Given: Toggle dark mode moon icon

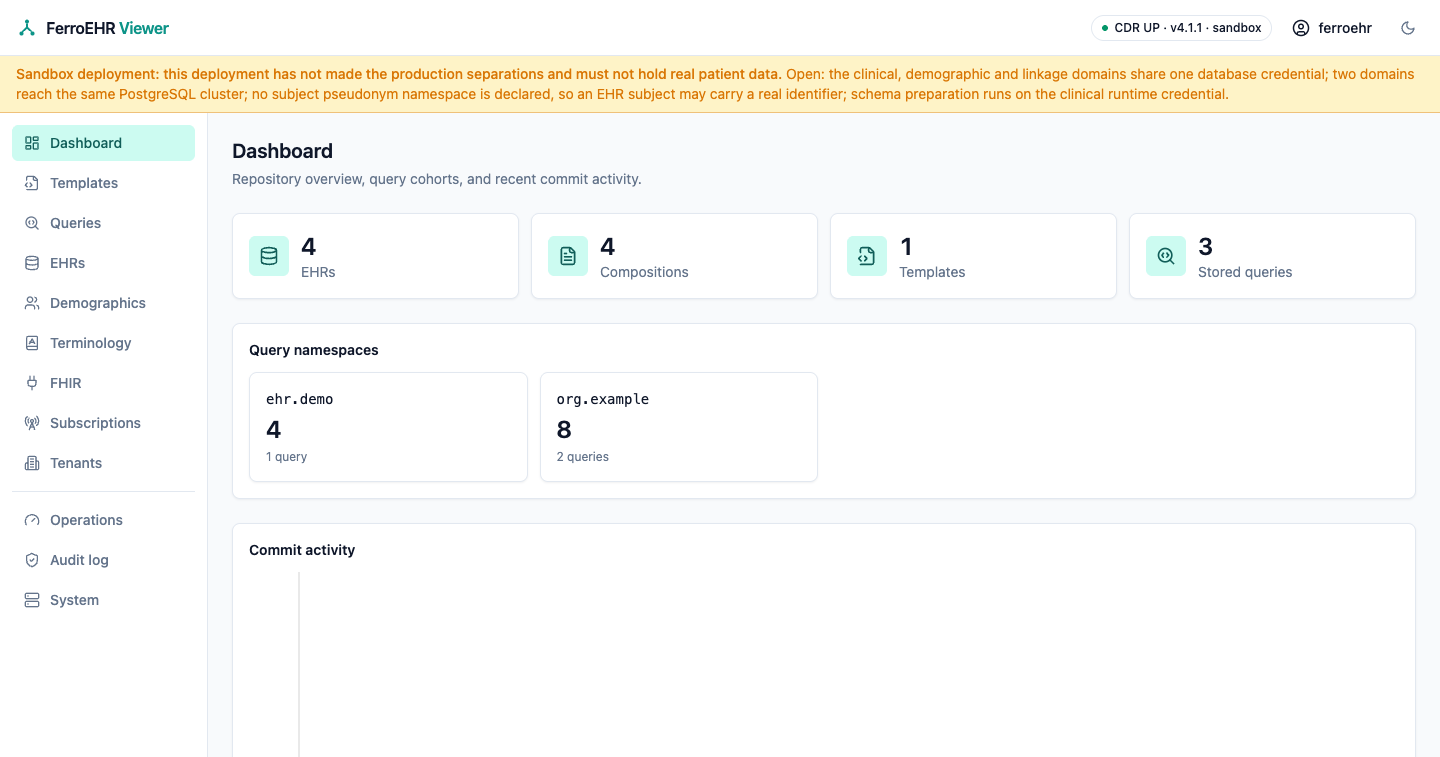Looking at the screenshot, I should point(1408,28).
